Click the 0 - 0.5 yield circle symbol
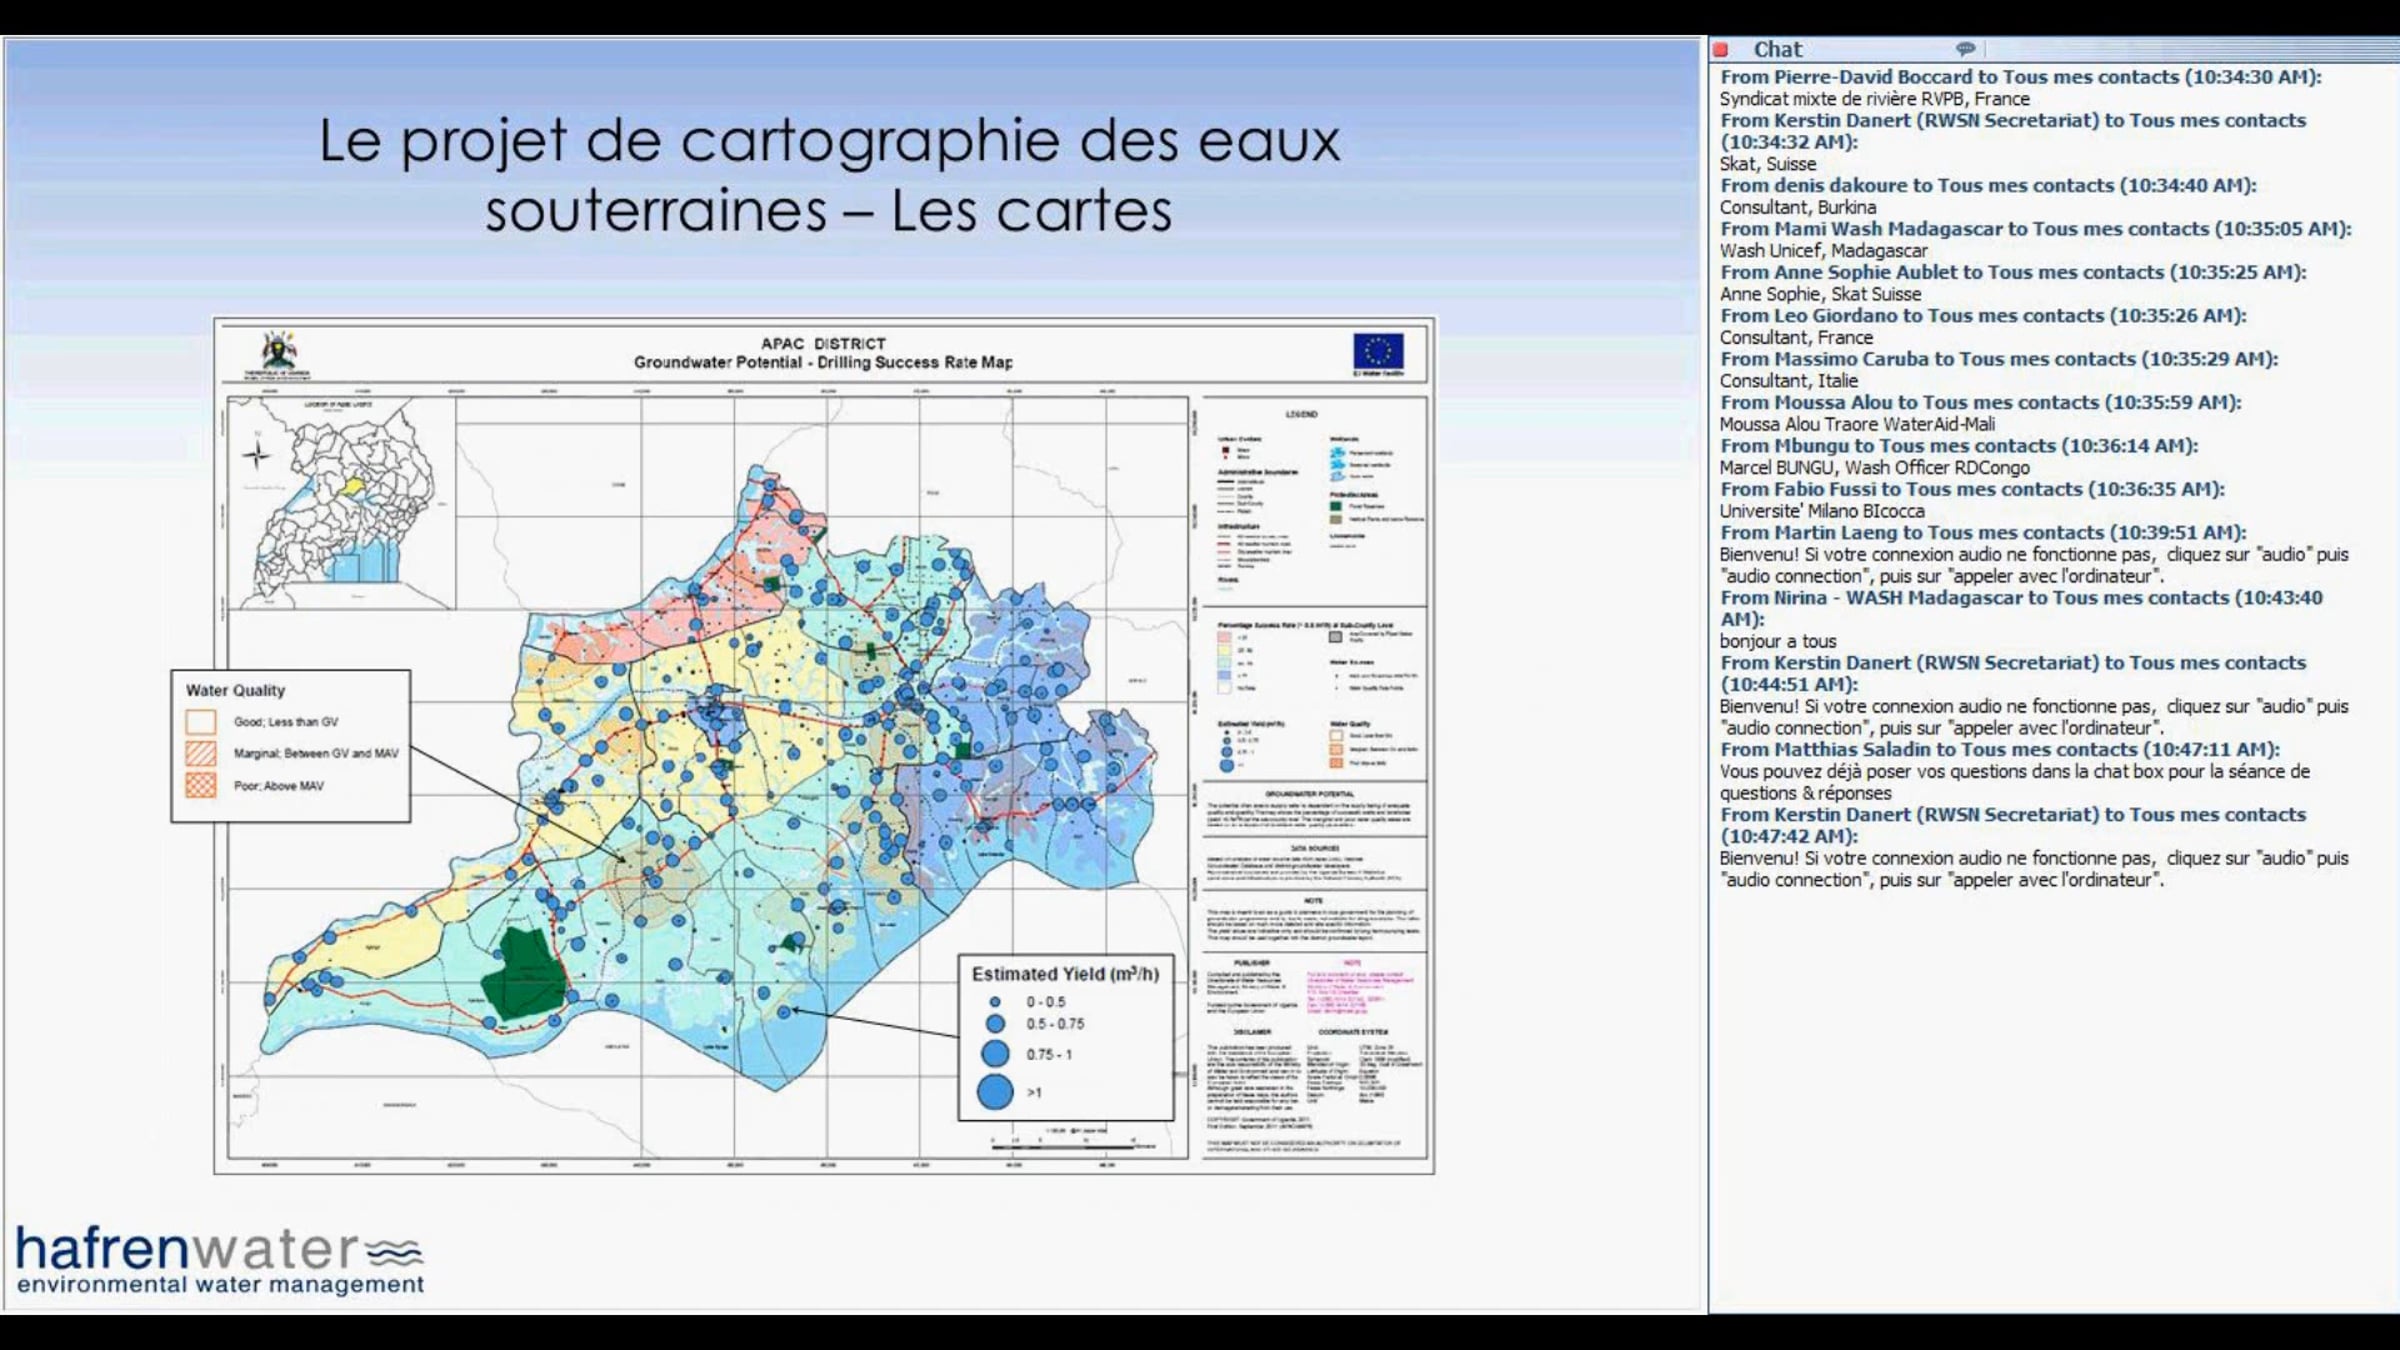The width and height of the screenshot is (2400, 1350). pos(995,1001)
